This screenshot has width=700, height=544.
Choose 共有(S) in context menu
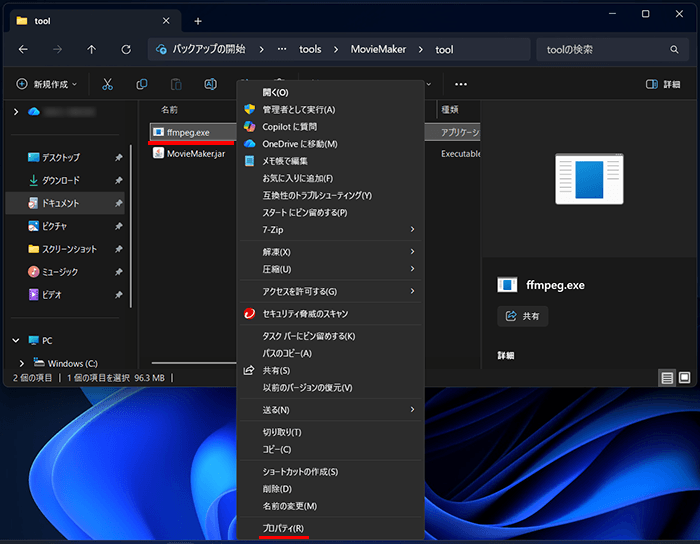point(331,370)
